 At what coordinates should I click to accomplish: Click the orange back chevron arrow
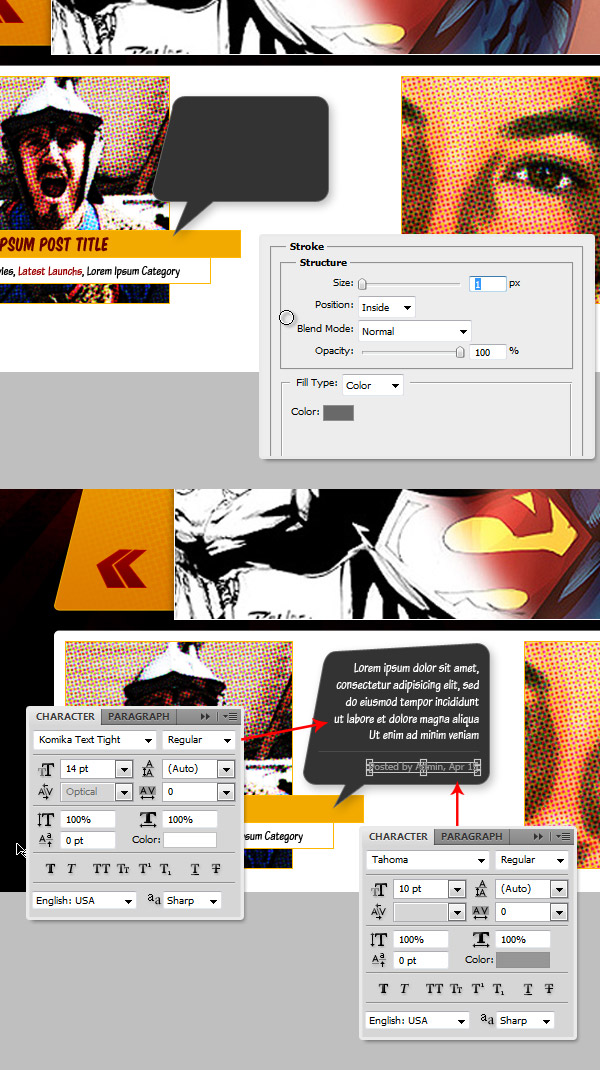click(122, 568)
